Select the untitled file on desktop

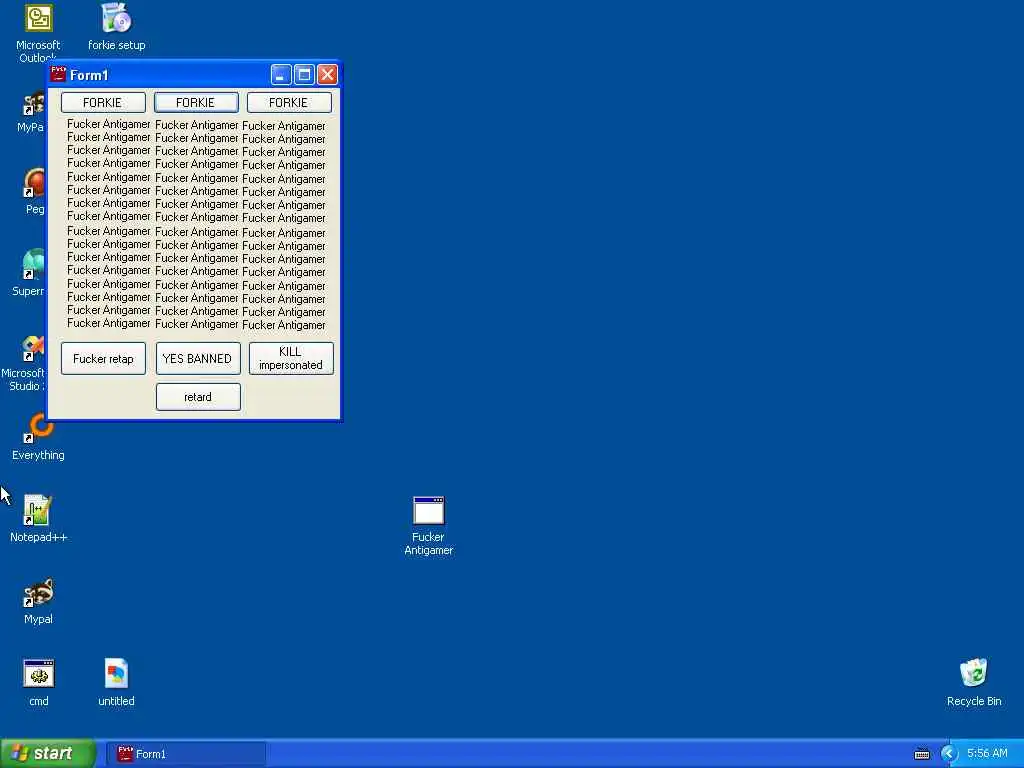coord(116,682)
